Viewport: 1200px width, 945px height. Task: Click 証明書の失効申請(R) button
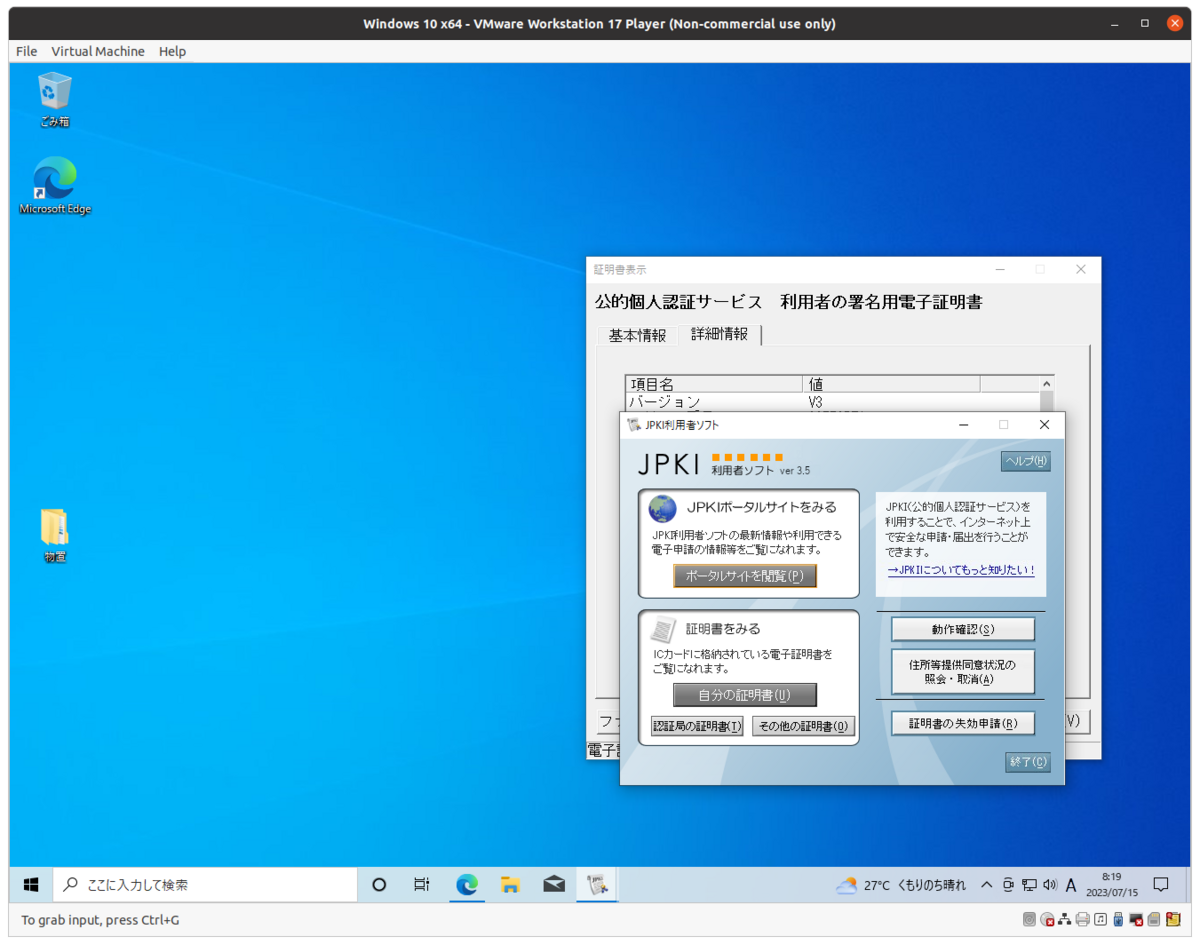coord(963,723)
